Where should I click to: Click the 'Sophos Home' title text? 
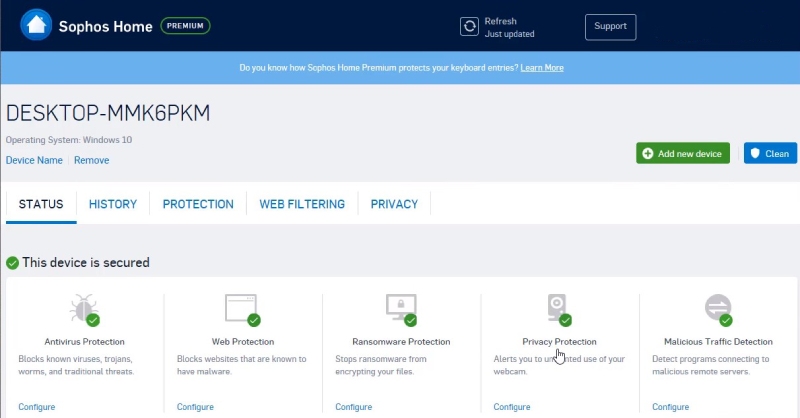pyautogui.click(x=106, y=27)
